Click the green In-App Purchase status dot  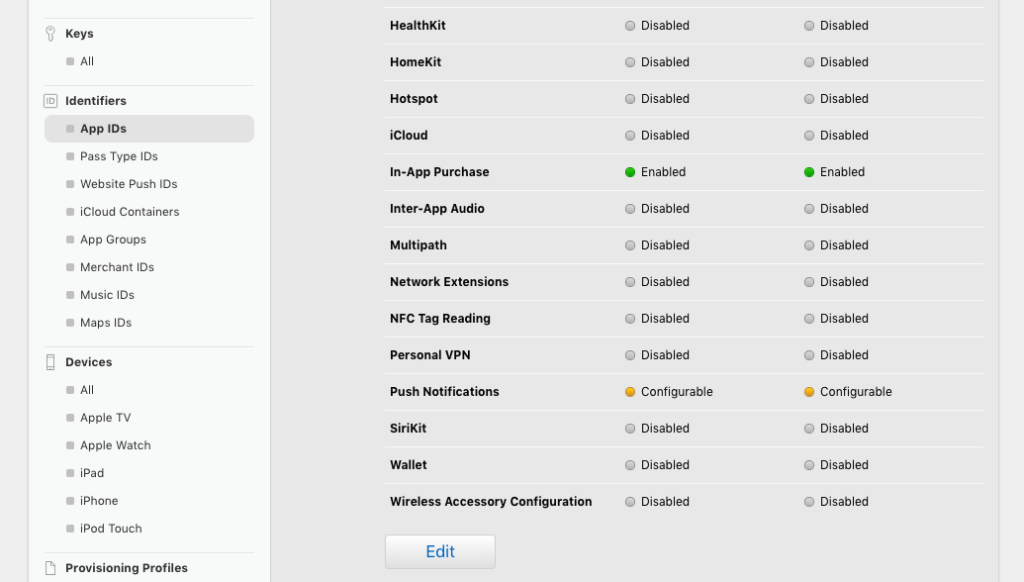pos(630,172)
